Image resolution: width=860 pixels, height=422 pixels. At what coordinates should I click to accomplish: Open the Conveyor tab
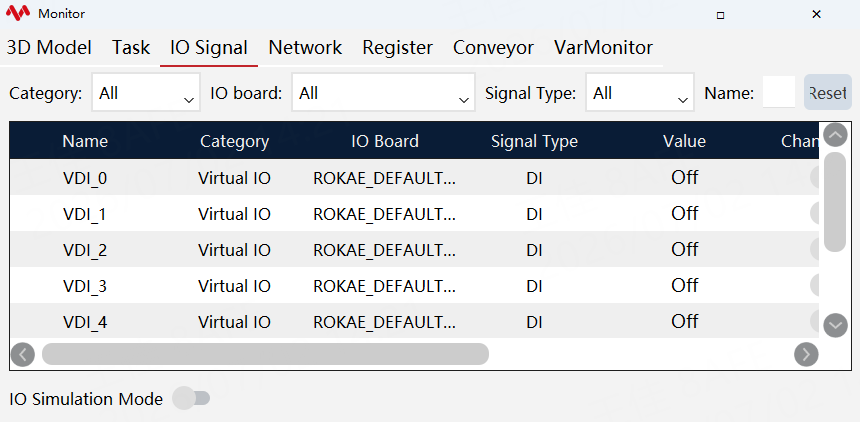[493, 48]
